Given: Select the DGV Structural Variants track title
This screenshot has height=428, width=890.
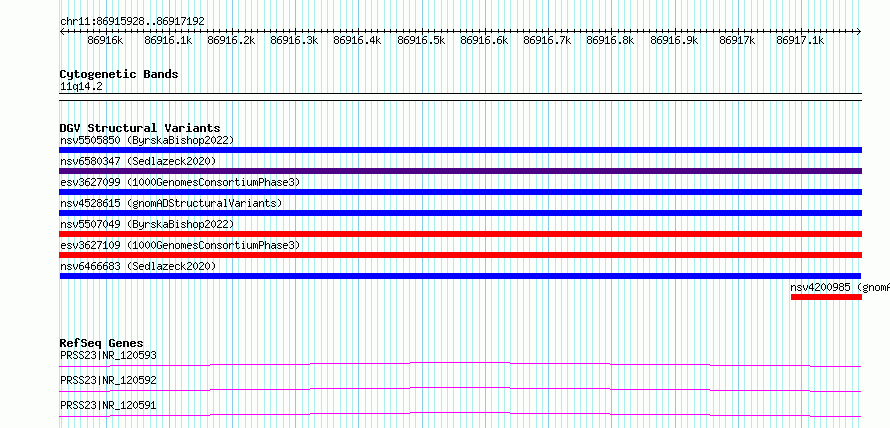Looking at the screenshot, I should click(140, 128).
